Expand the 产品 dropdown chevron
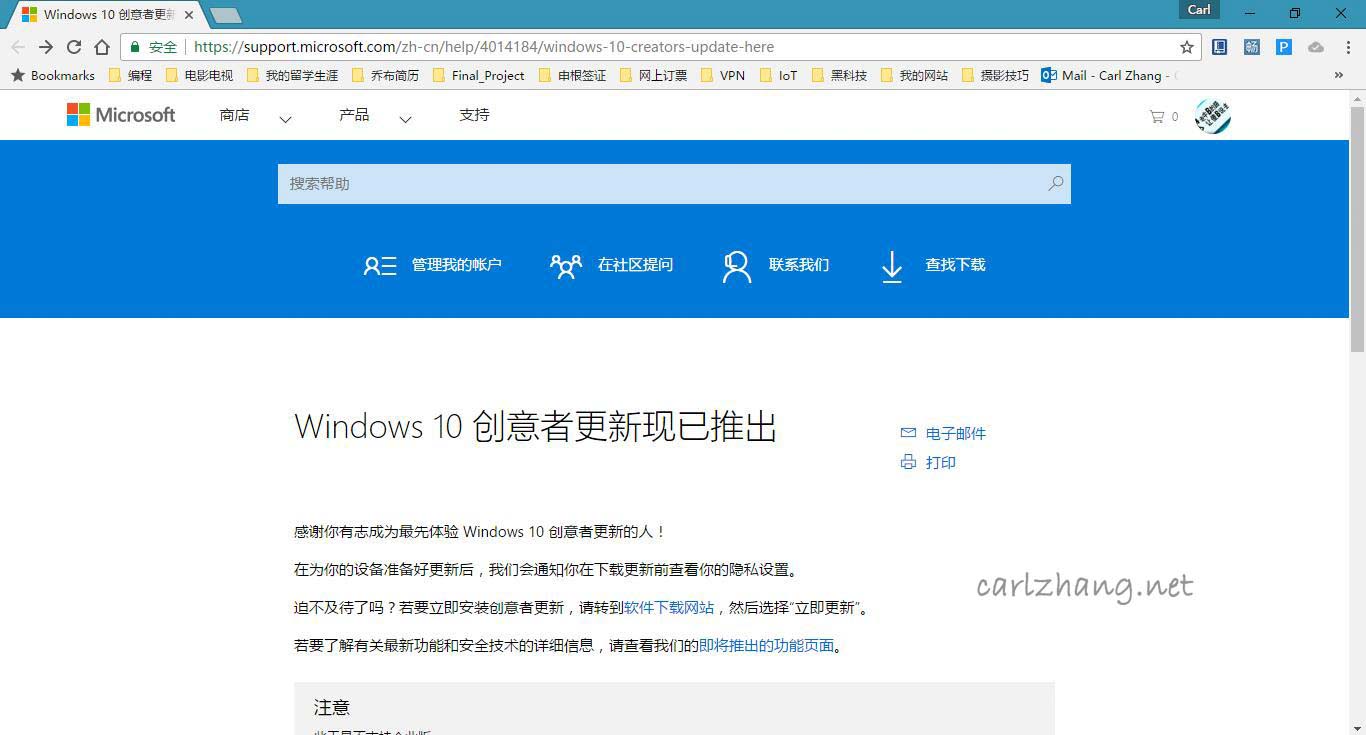Image resolution: width=1366 pixels, height=735 pixels. [x=405, y=118]
